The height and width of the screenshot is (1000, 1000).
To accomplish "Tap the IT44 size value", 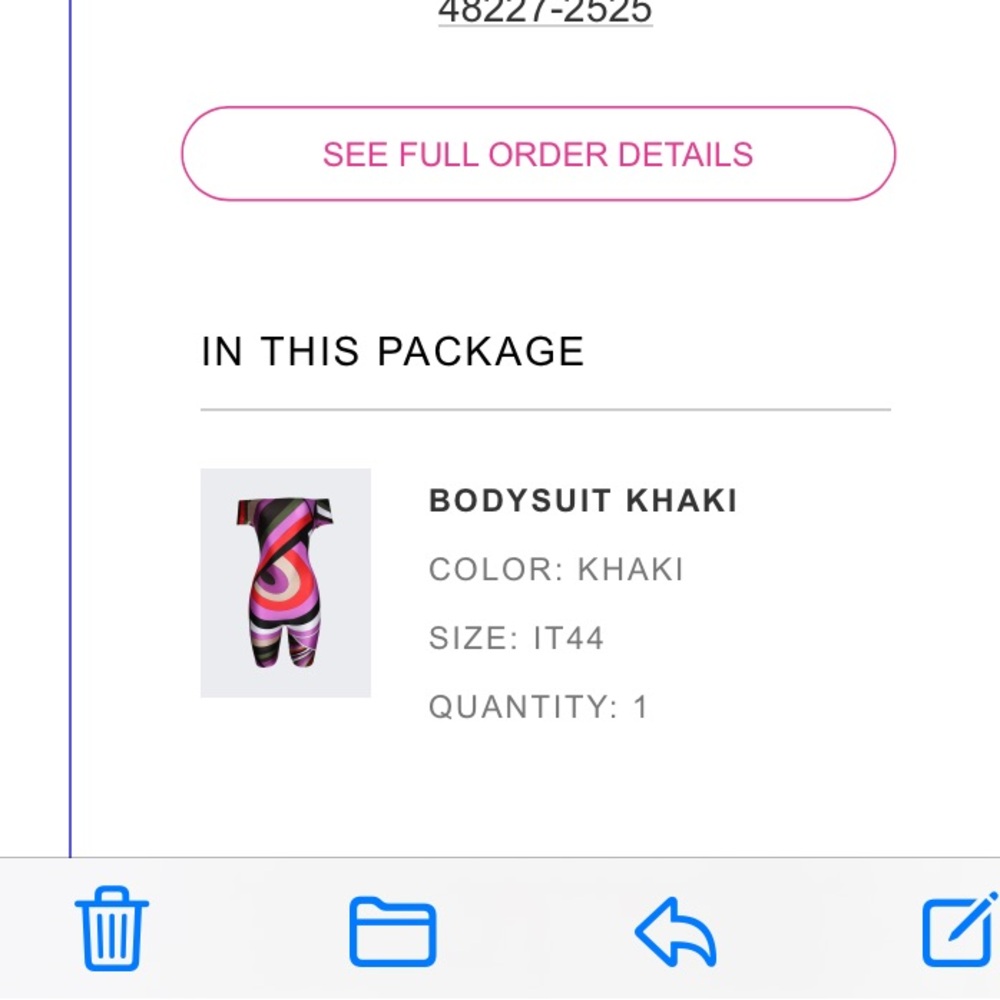I will click(568, 638).
